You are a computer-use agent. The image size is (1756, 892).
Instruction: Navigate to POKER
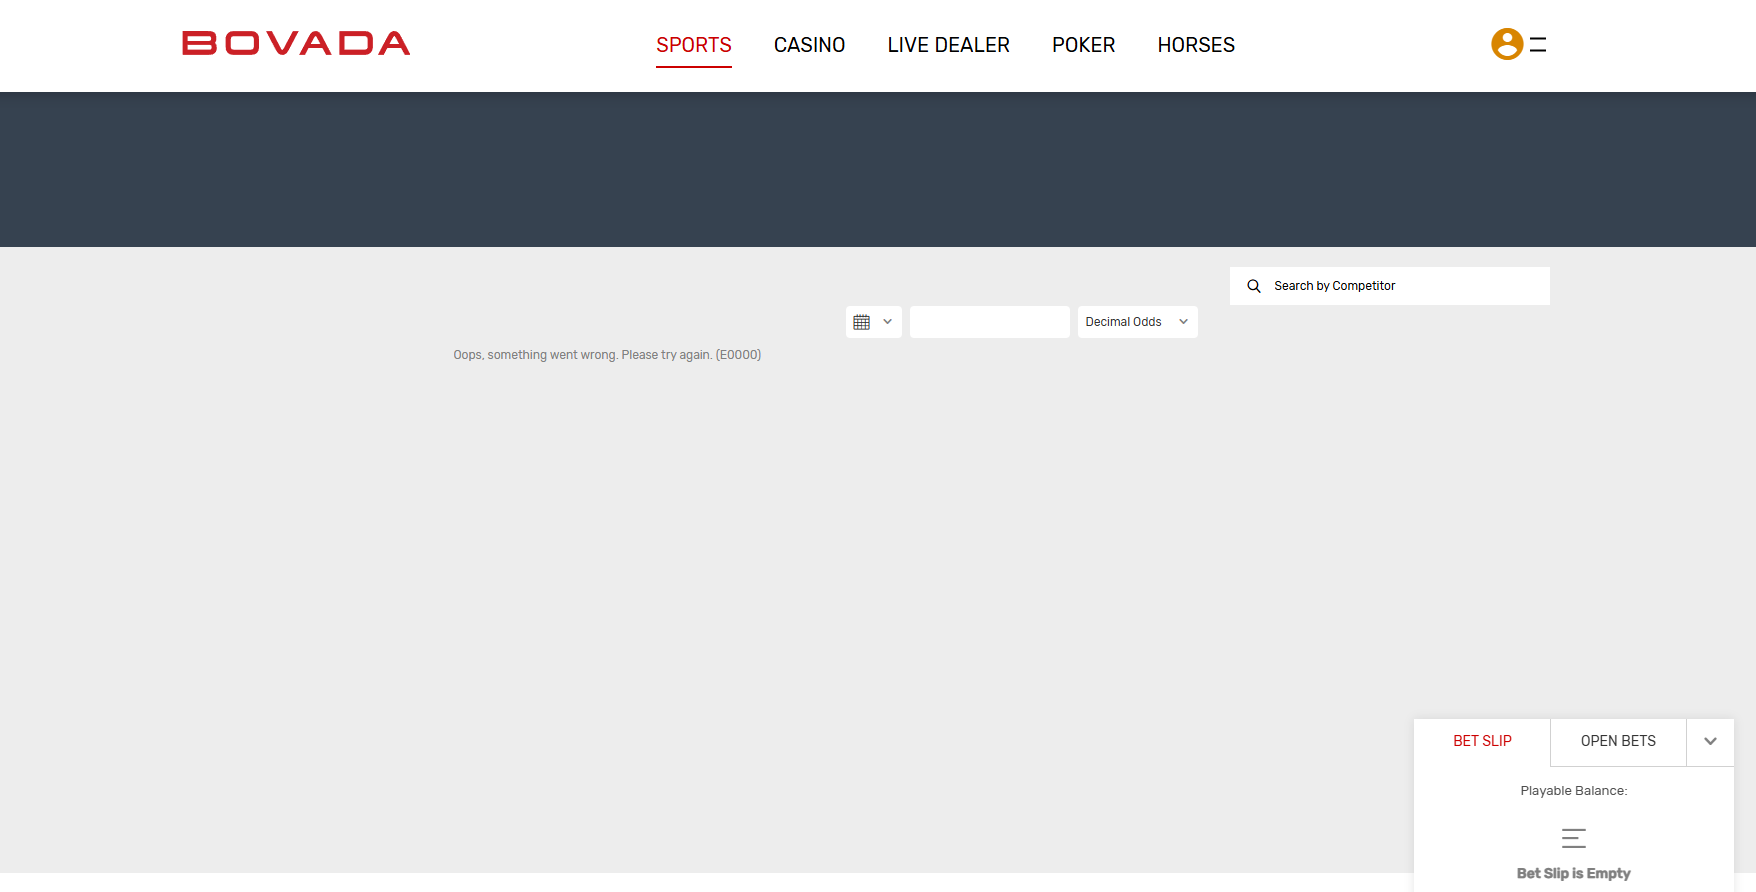(1083, 45)
